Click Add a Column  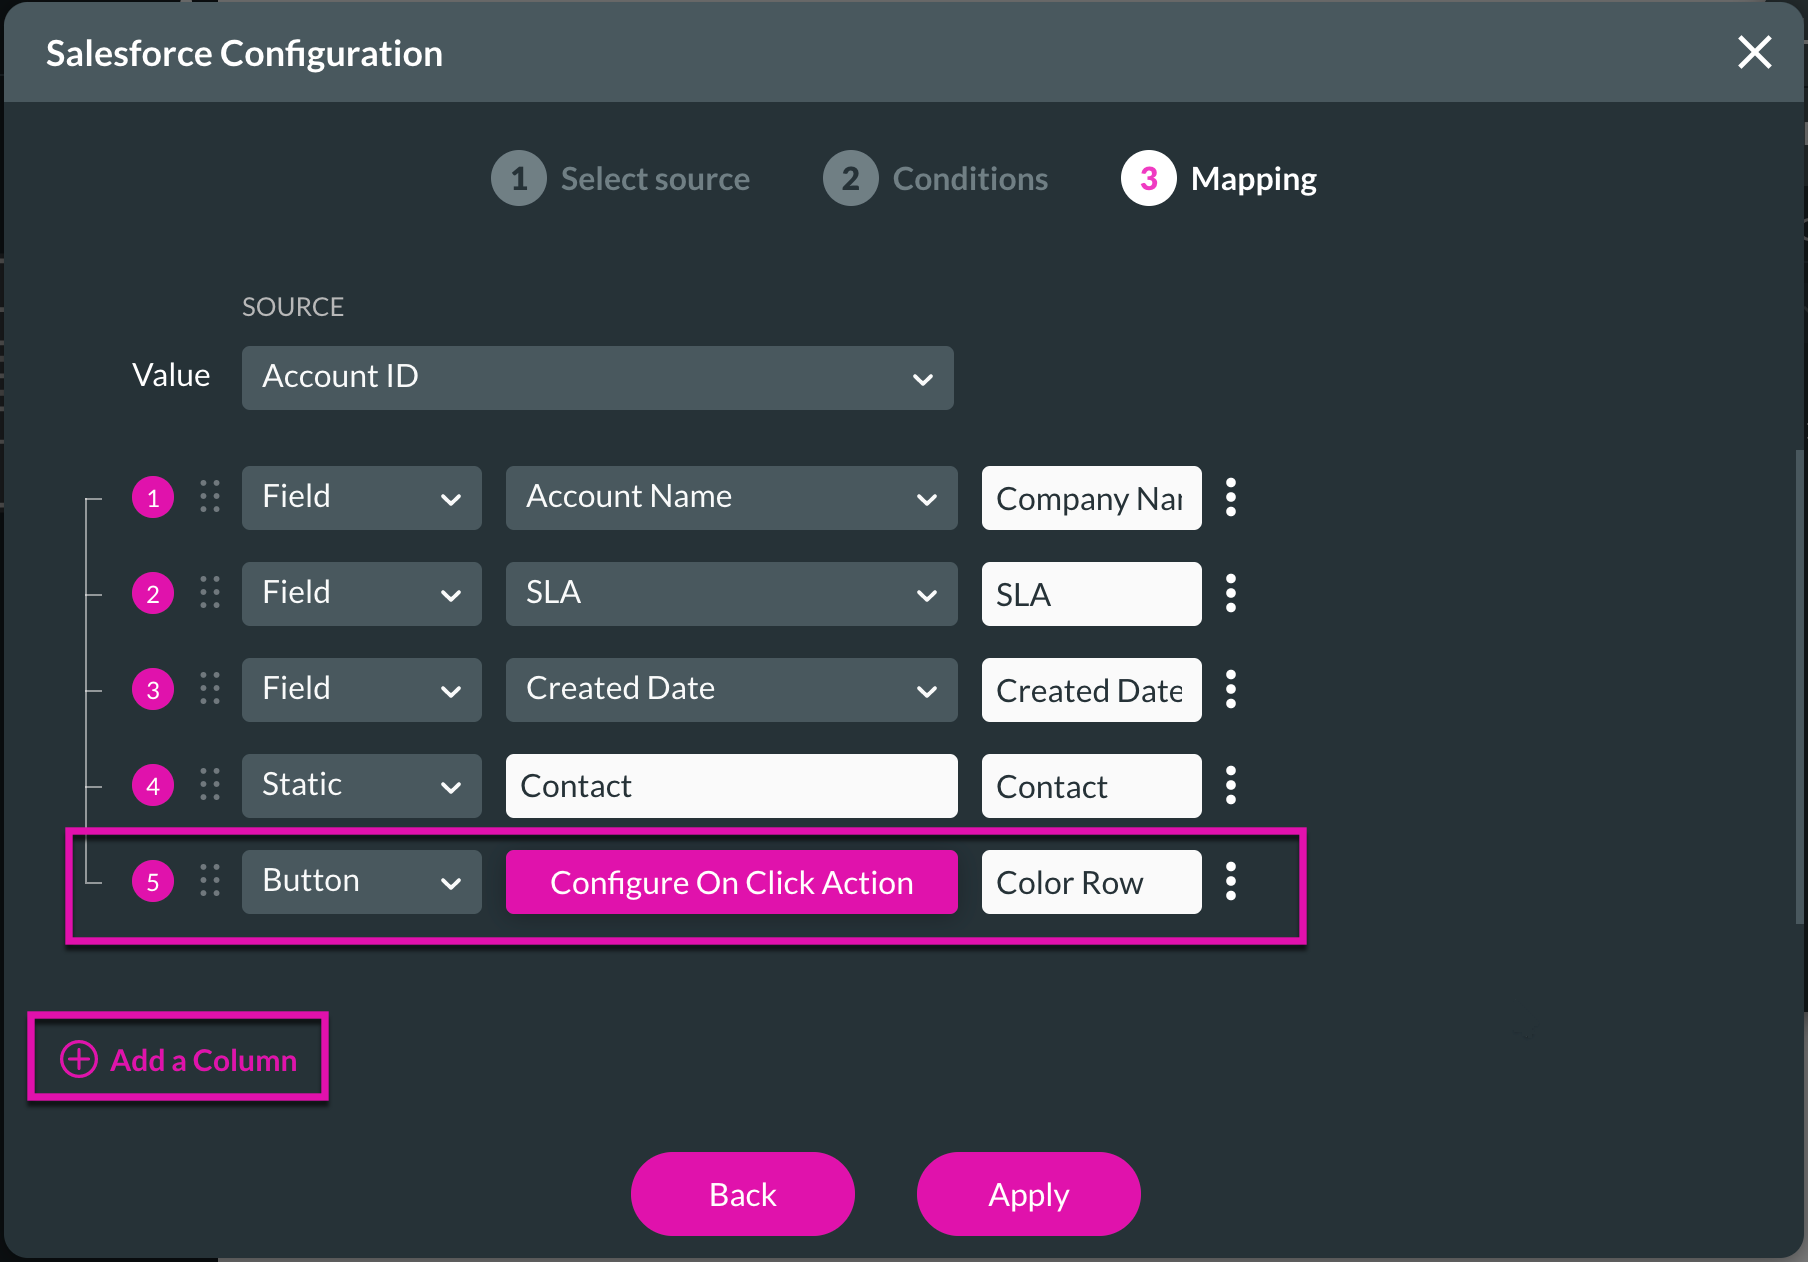click(179, 1059)
